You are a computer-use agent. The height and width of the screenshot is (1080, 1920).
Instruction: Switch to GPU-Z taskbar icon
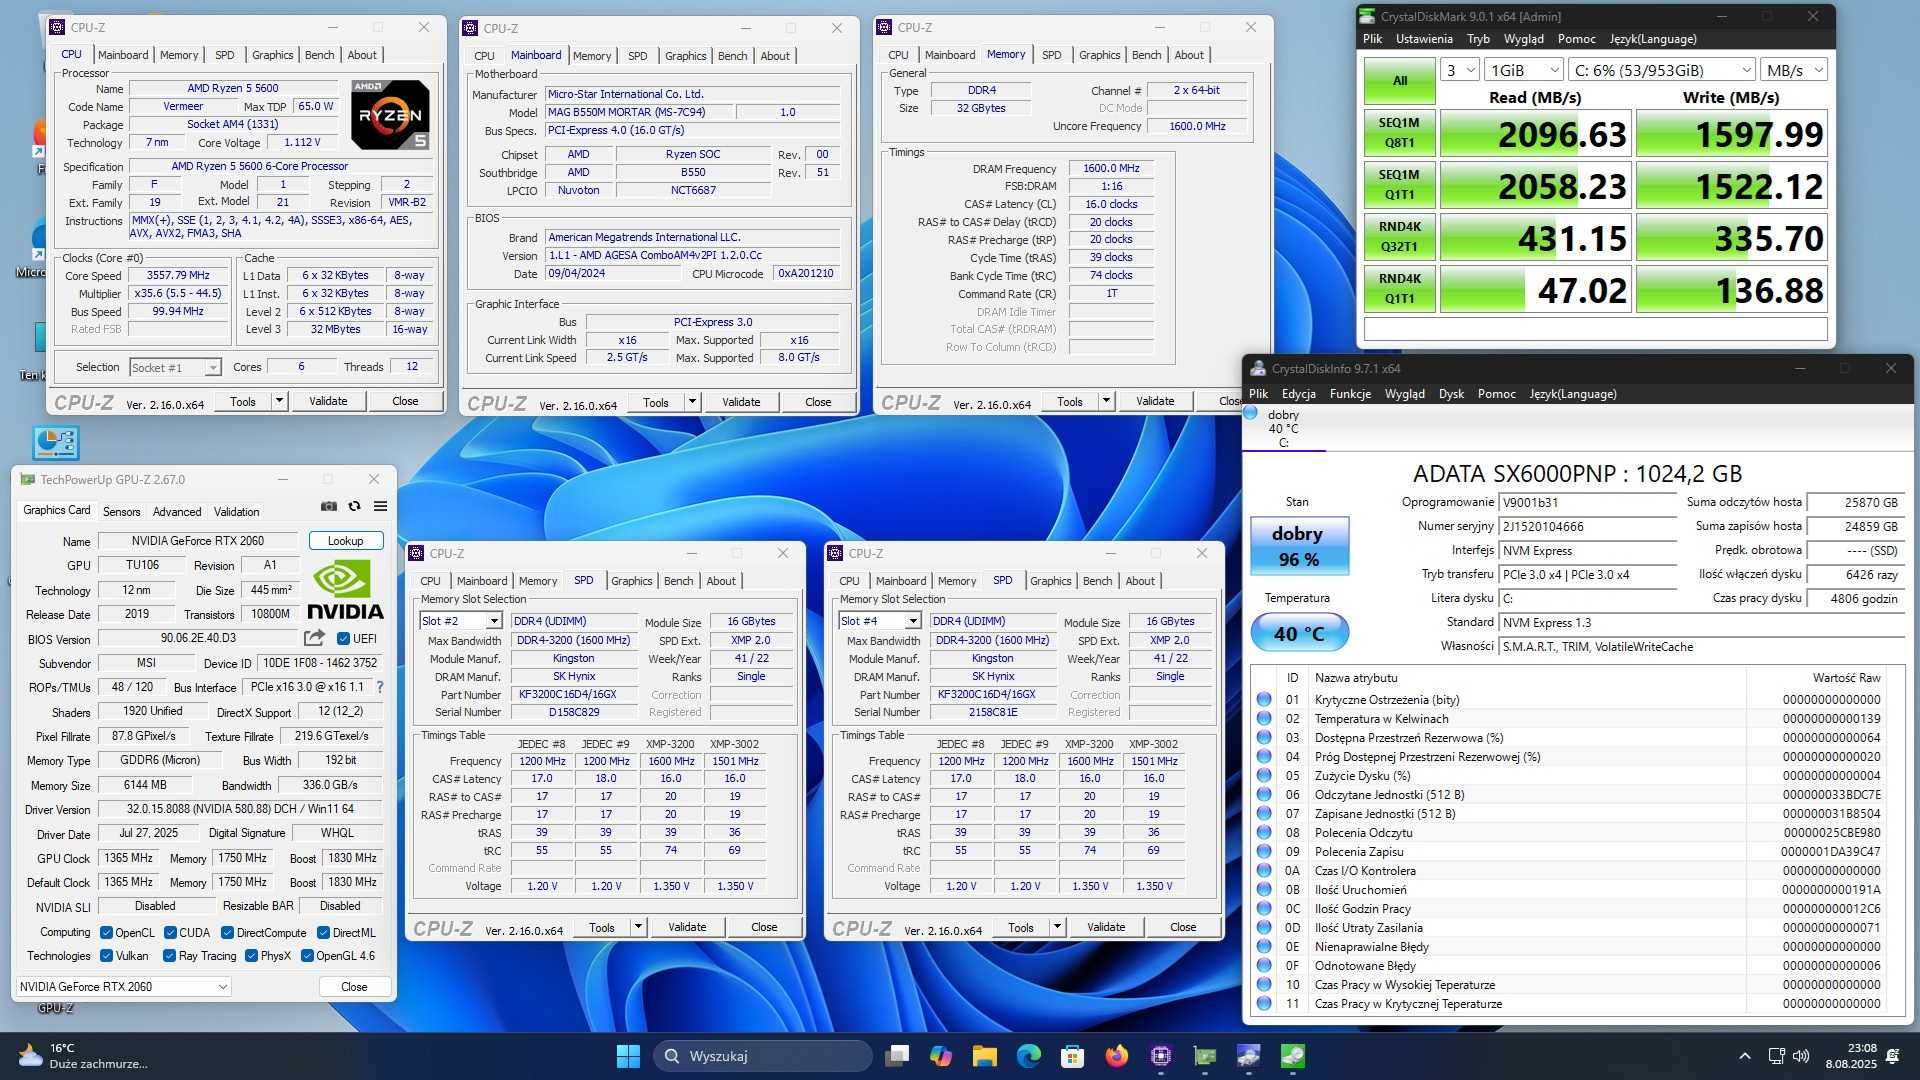1205,1056
